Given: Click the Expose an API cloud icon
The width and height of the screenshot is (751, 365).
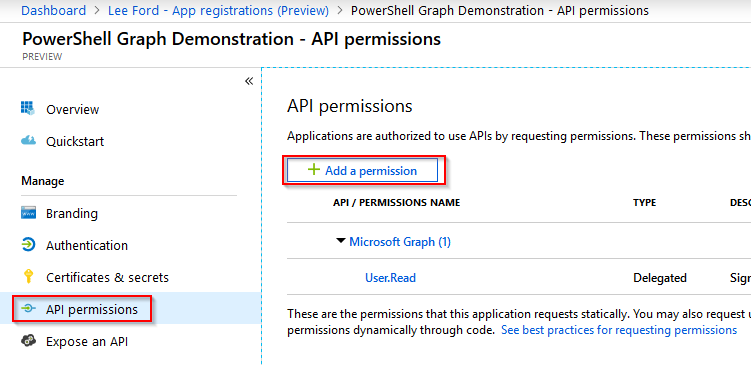Looking at the screenshot, I should [x=28, y=341].
